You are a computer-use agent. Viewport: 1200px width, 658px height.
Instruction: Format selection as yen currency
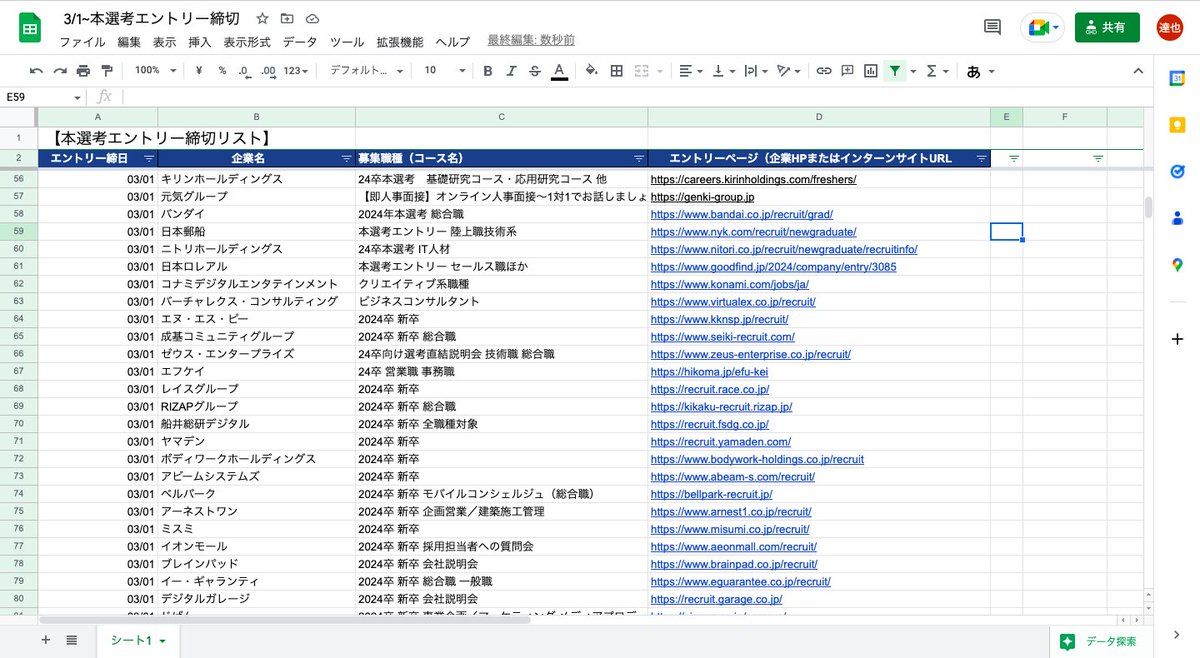point(200,71)
